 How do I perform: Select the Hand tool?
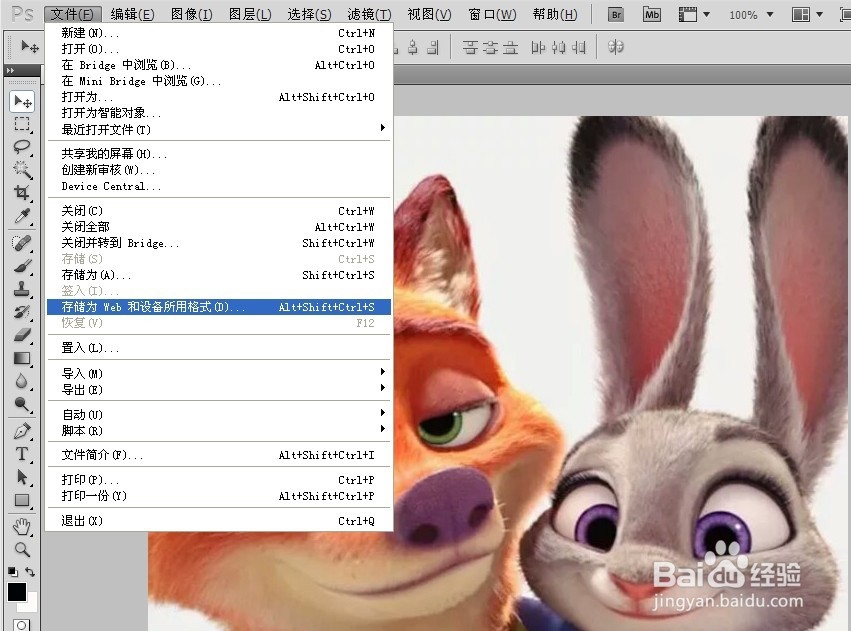22,526
